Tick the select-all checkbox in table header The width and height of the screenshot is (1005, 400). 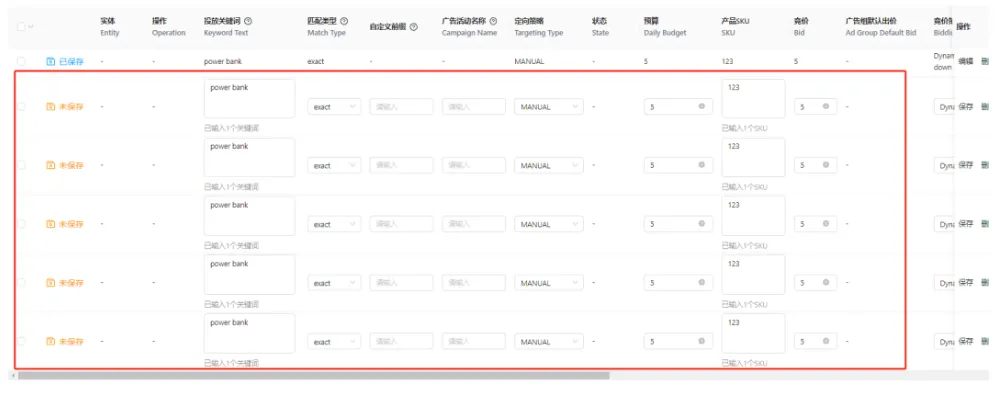tap(21, 27)
